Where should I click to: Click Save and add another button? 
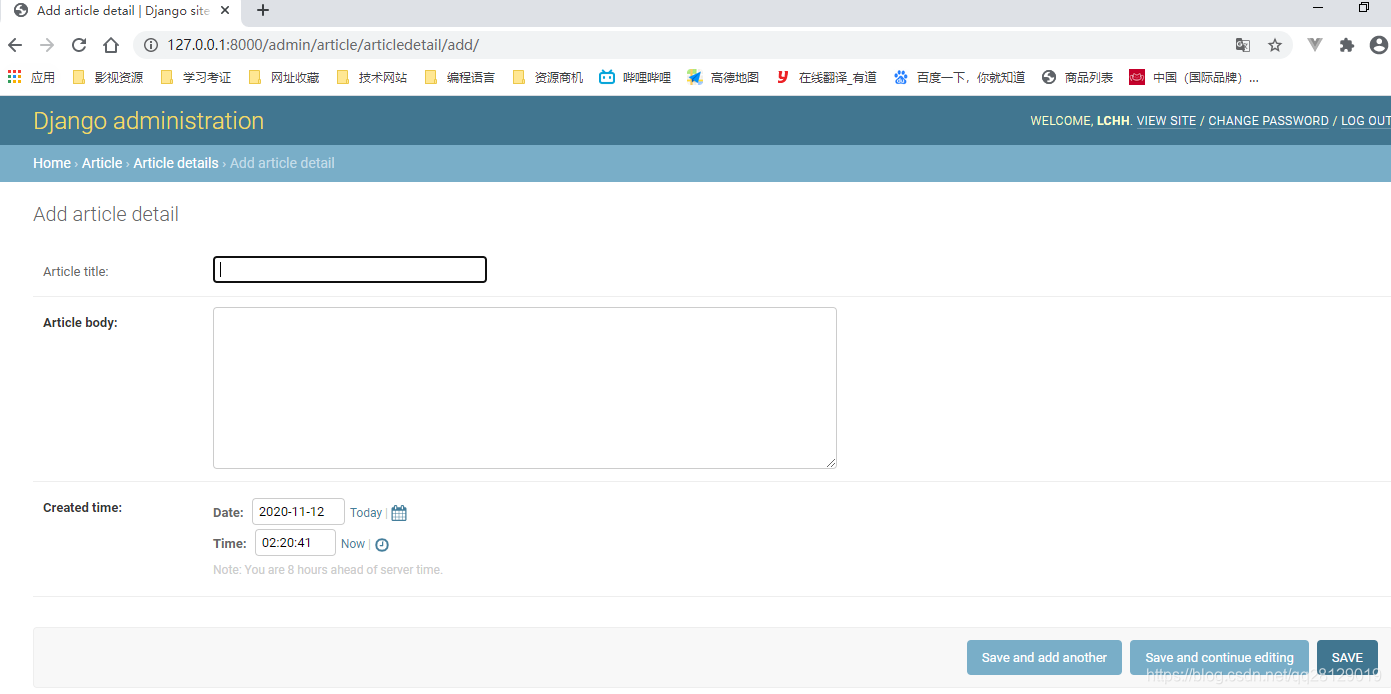click(1044, 658)
